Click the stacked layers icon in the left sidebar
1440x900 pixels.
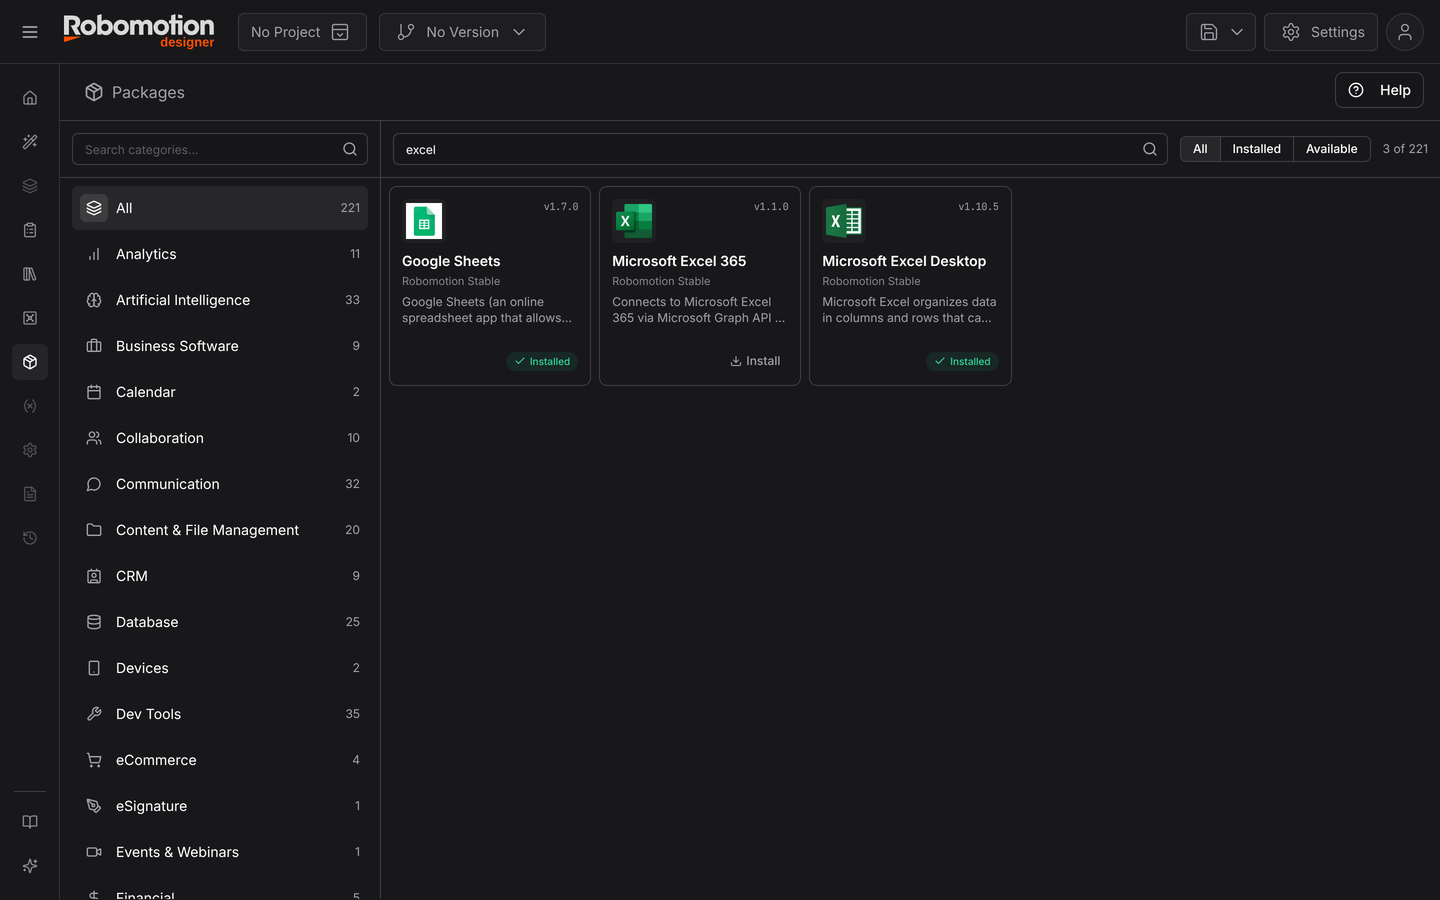click(x=30, y=186)
